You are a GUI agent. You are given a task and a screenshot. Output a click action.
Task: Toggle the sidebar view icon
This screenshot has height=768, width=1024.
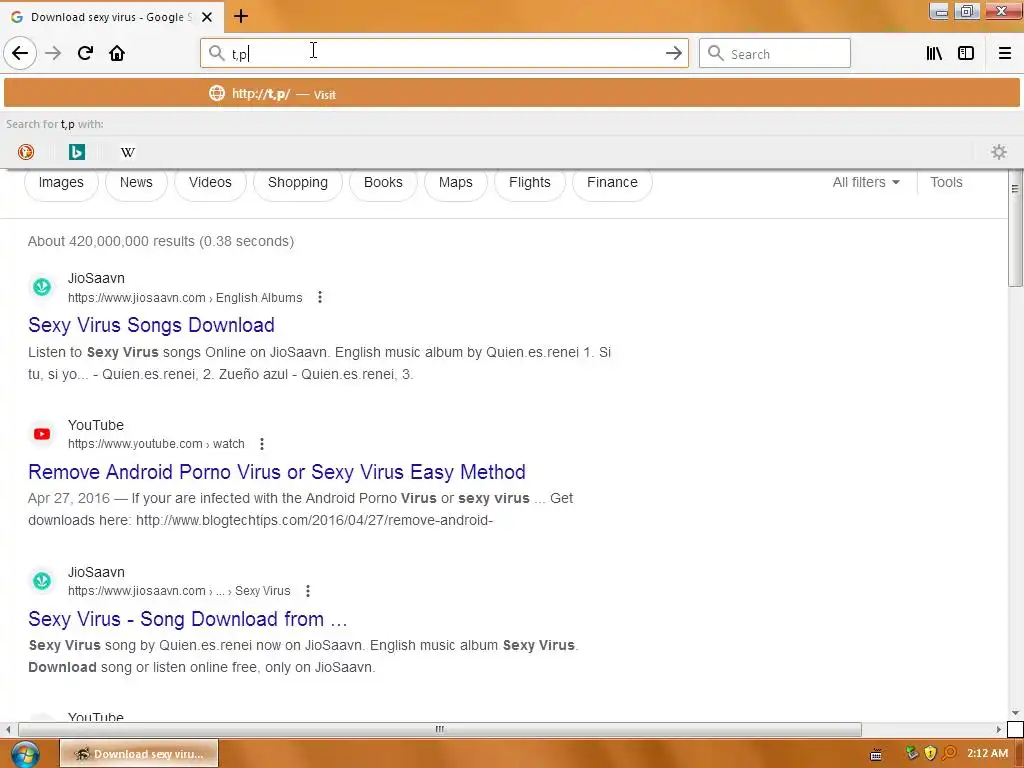tap(966, 53)
